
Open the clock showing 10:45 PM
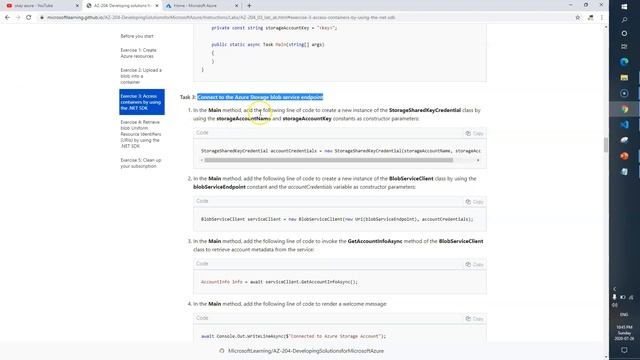(x=624, y=333)
